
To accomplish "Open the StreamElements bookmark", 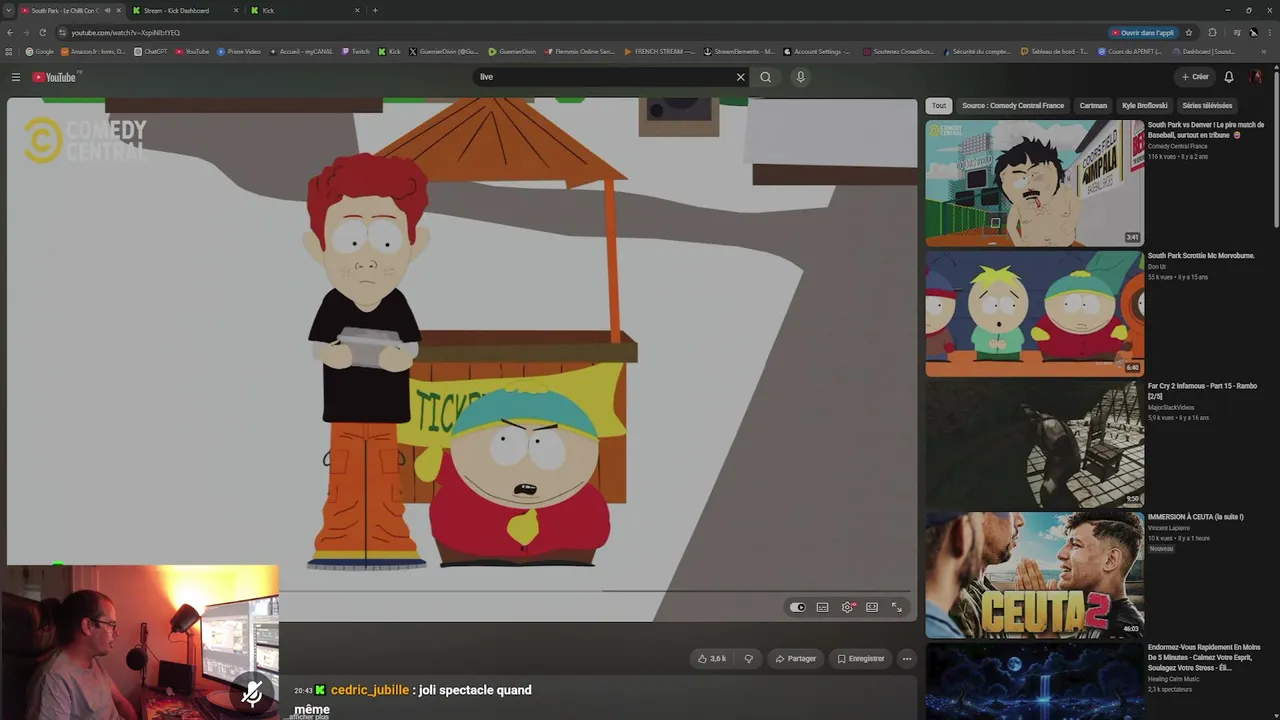I will (739, 51).
